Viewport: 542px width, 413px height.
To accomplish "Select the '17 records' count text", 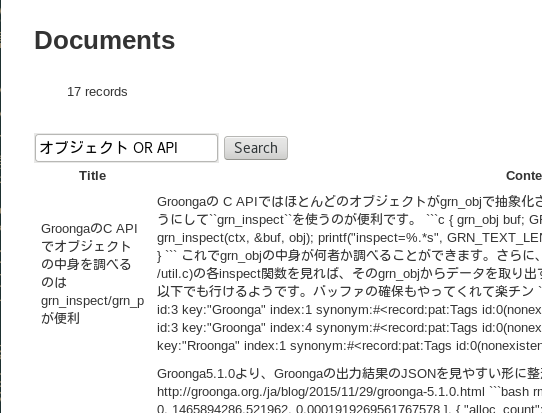I will pyautogui.click(x=97, y=92).
